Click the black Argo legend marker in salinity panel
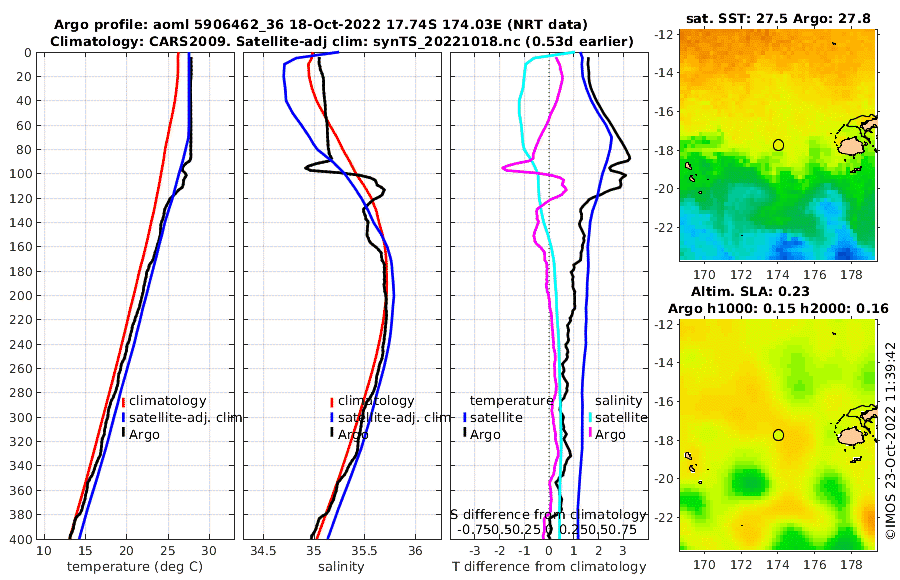 coord(332,434)
